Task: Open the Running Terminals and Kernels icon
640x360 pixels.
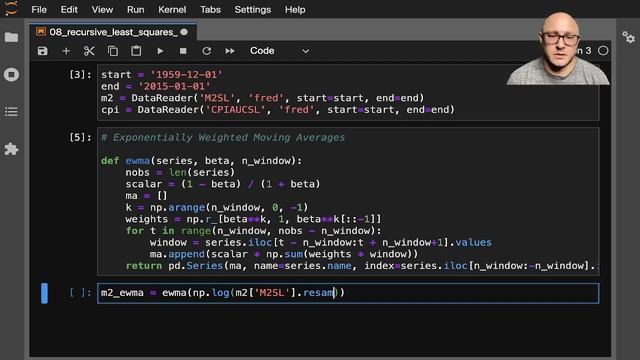Action: [11, 75]
